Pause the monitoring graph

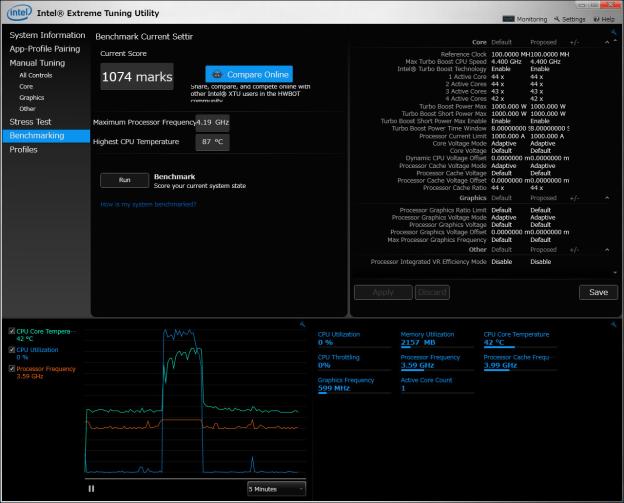tap(91, 488)
